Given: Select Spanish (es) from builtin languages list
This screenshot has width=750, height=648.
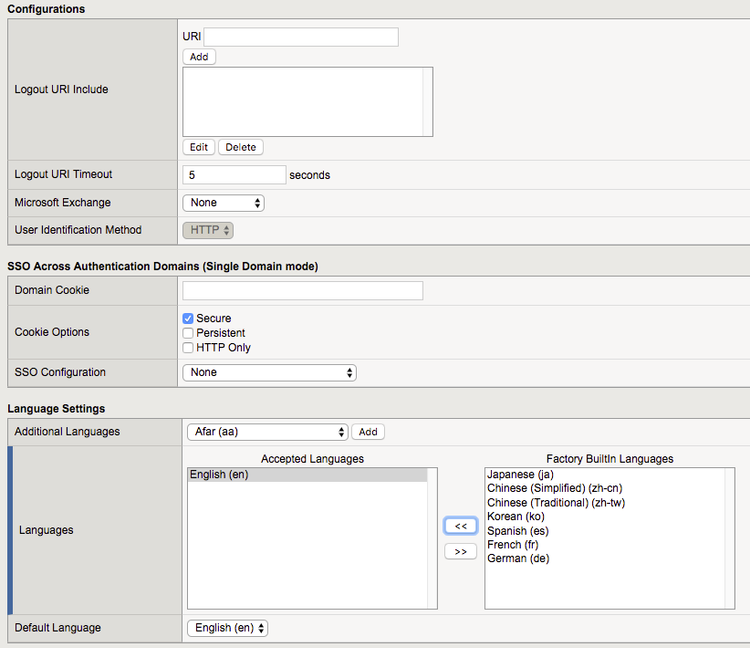Looking at the screenshot, I should pyautogui.click(x=518, y=531).
